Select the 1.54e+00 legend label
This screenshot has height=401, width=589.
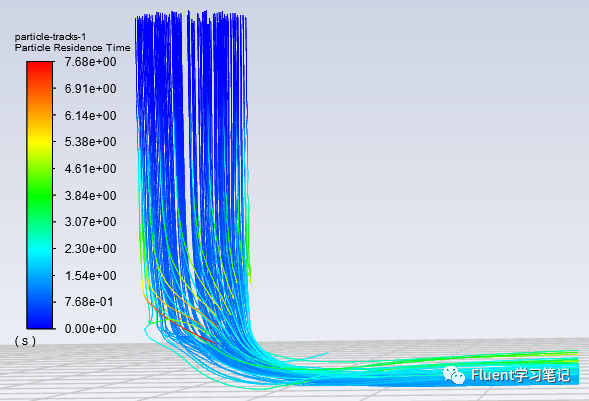pyautogui.click(x=90, y=276)
